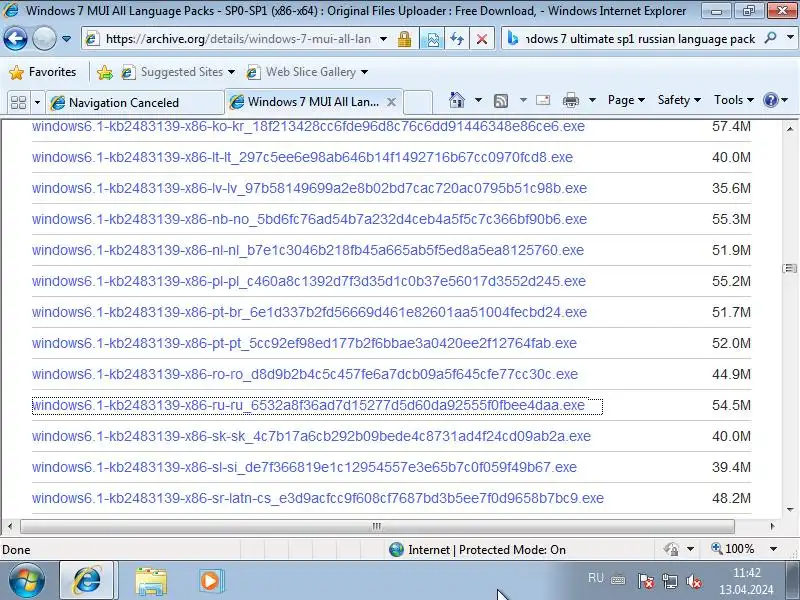Screen dimensions: 800x600
Task: Click the horizontal scrollbar thumb
Action: (377, 526)
